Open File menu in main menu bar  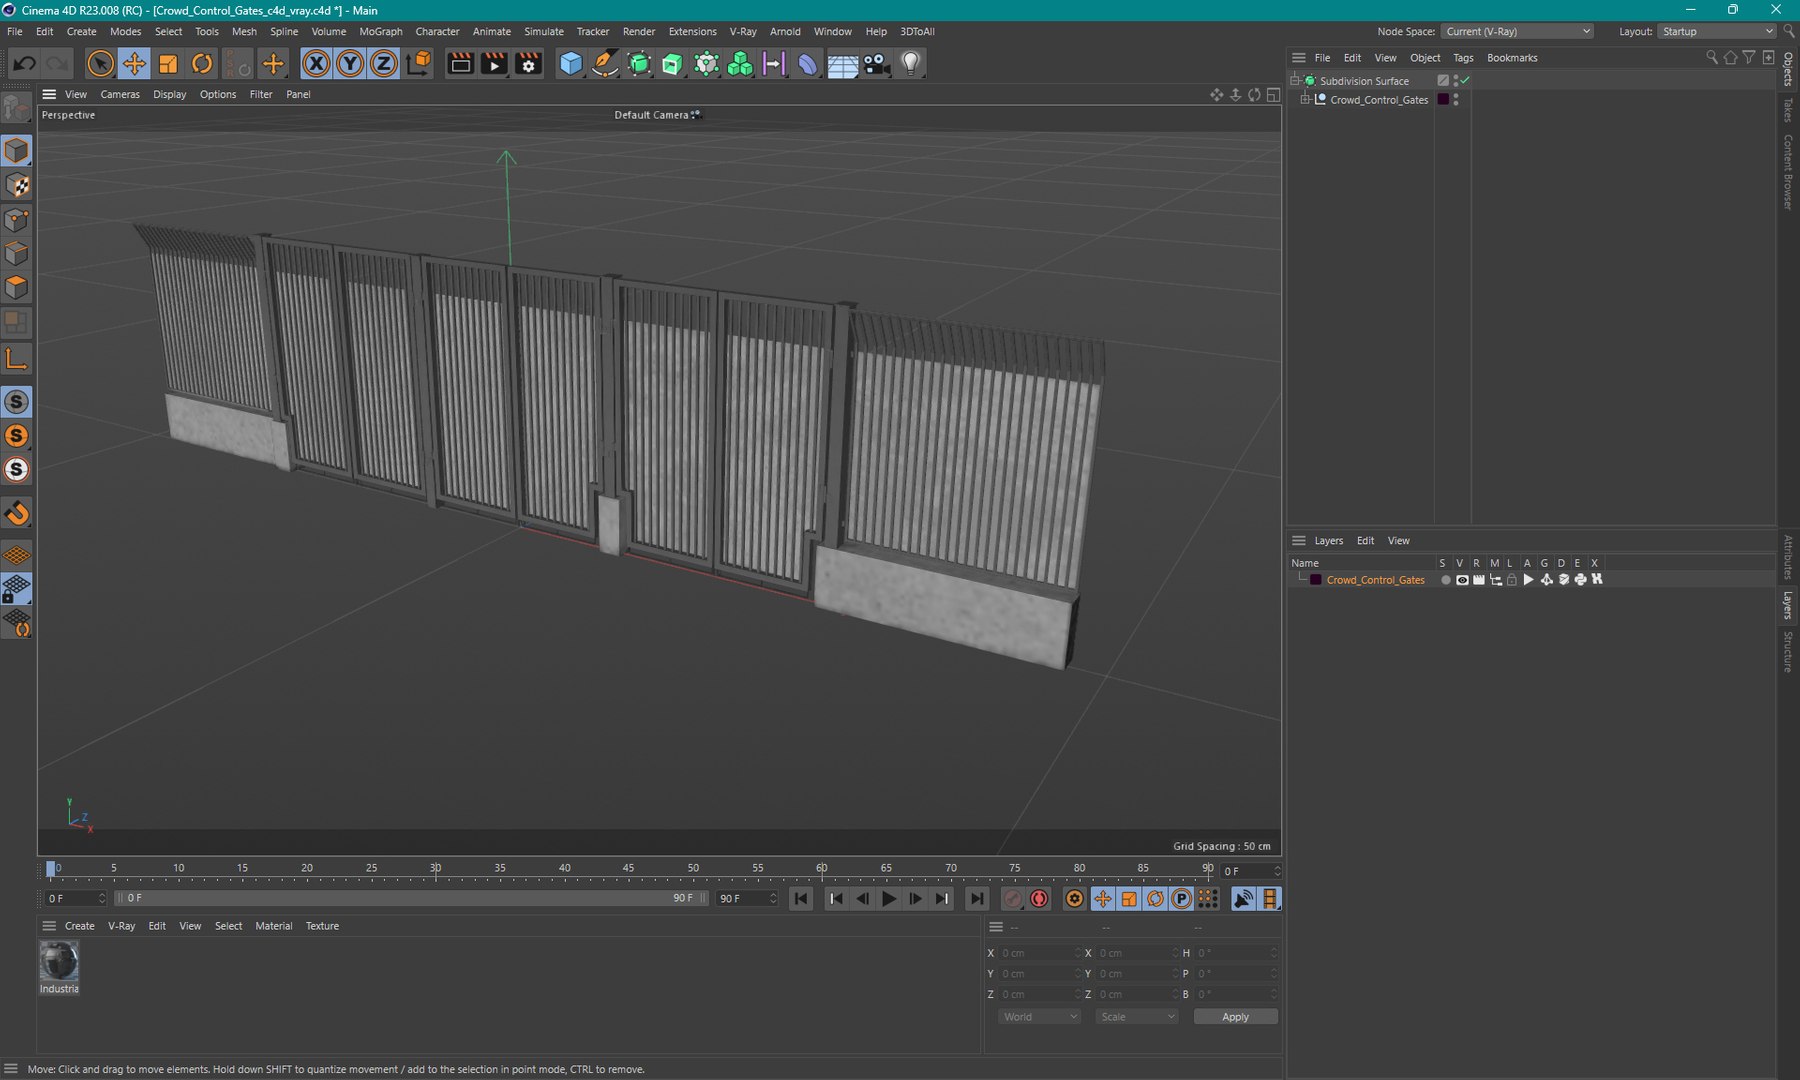[15, 31]
